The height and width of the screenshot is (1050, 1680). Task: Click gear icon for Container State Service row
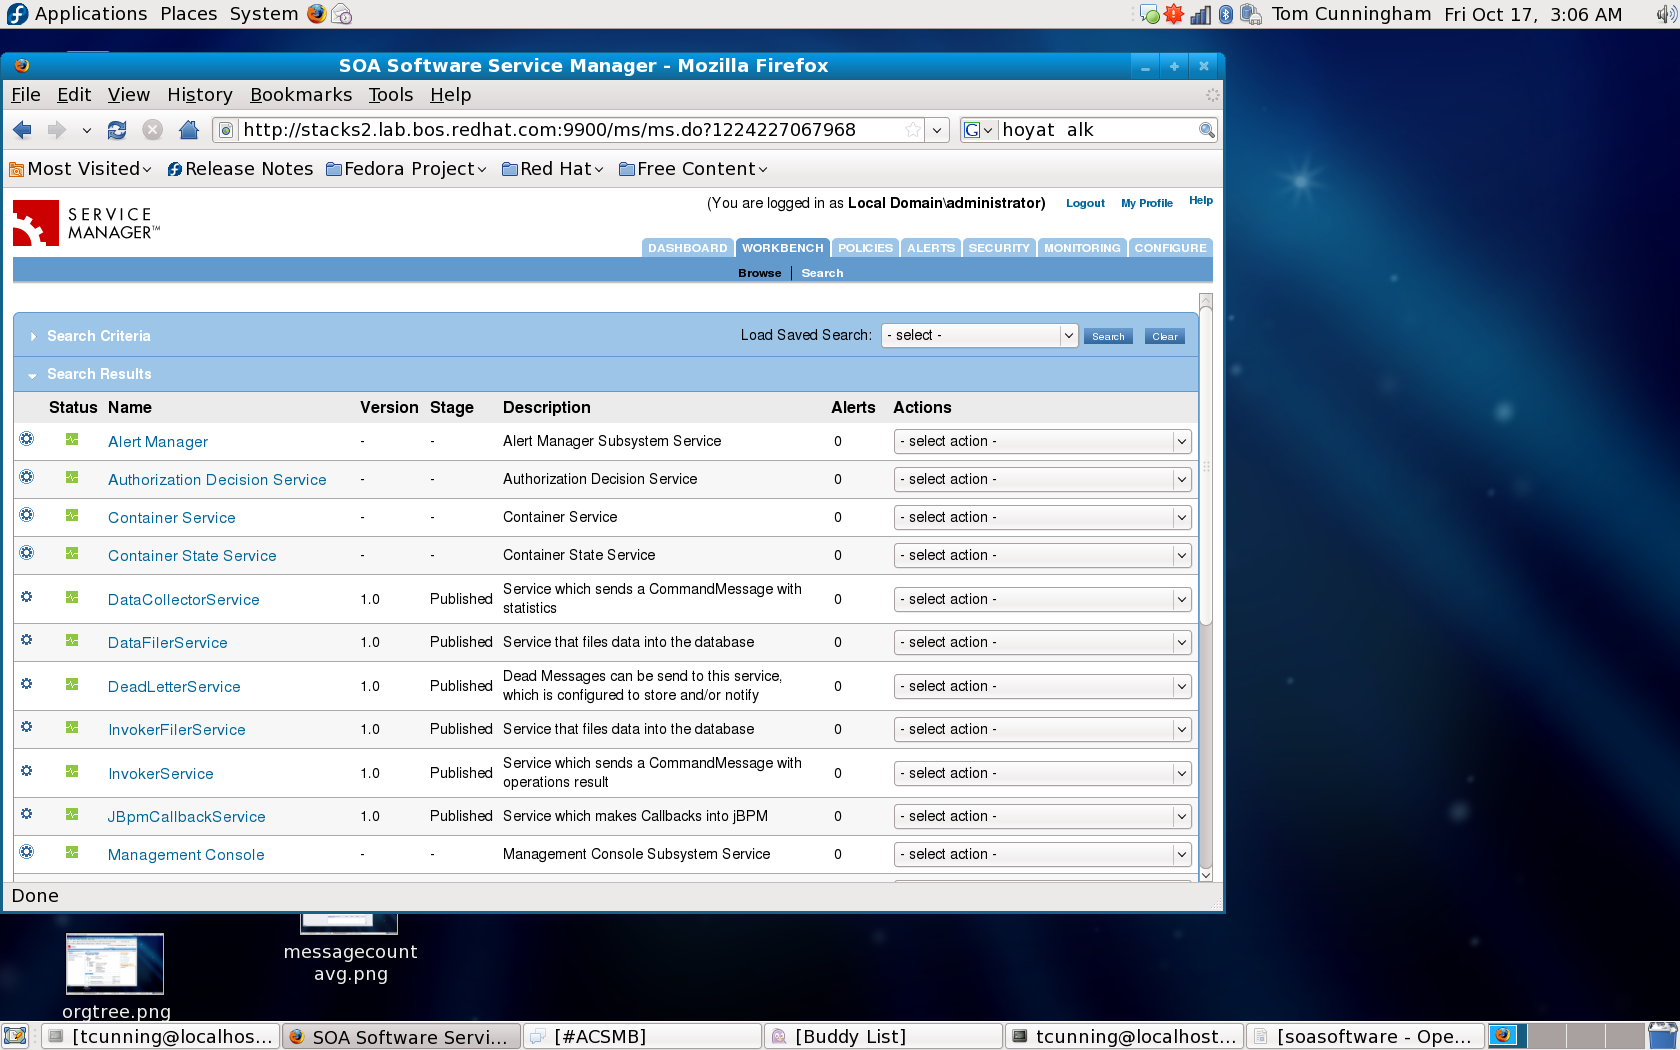pyautogui.click(x=27, y=553)
